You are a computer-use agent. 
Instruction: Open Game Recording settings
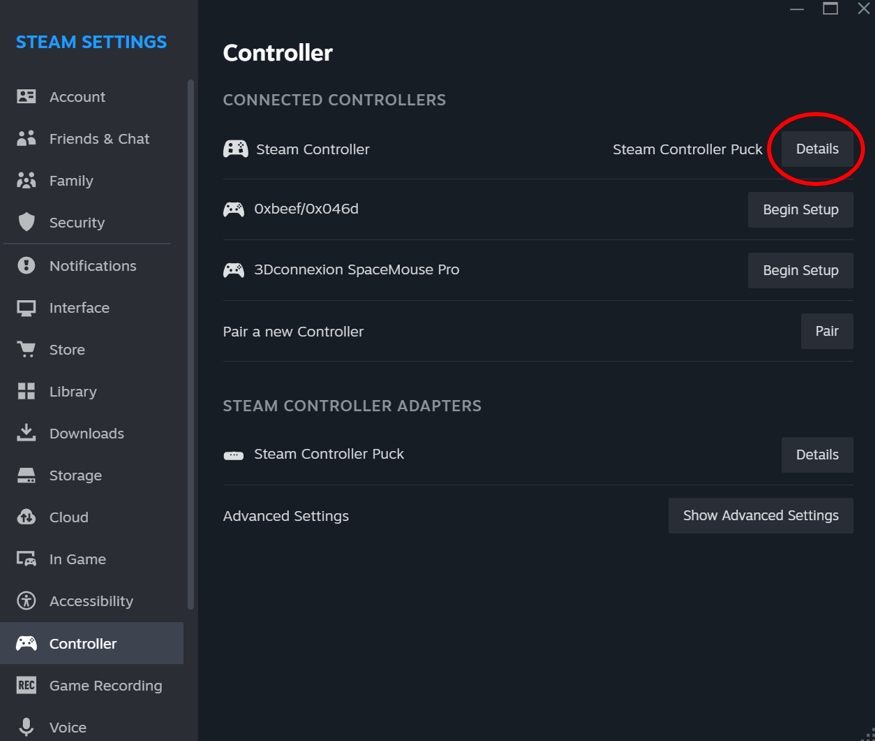[x=92, y=685]
